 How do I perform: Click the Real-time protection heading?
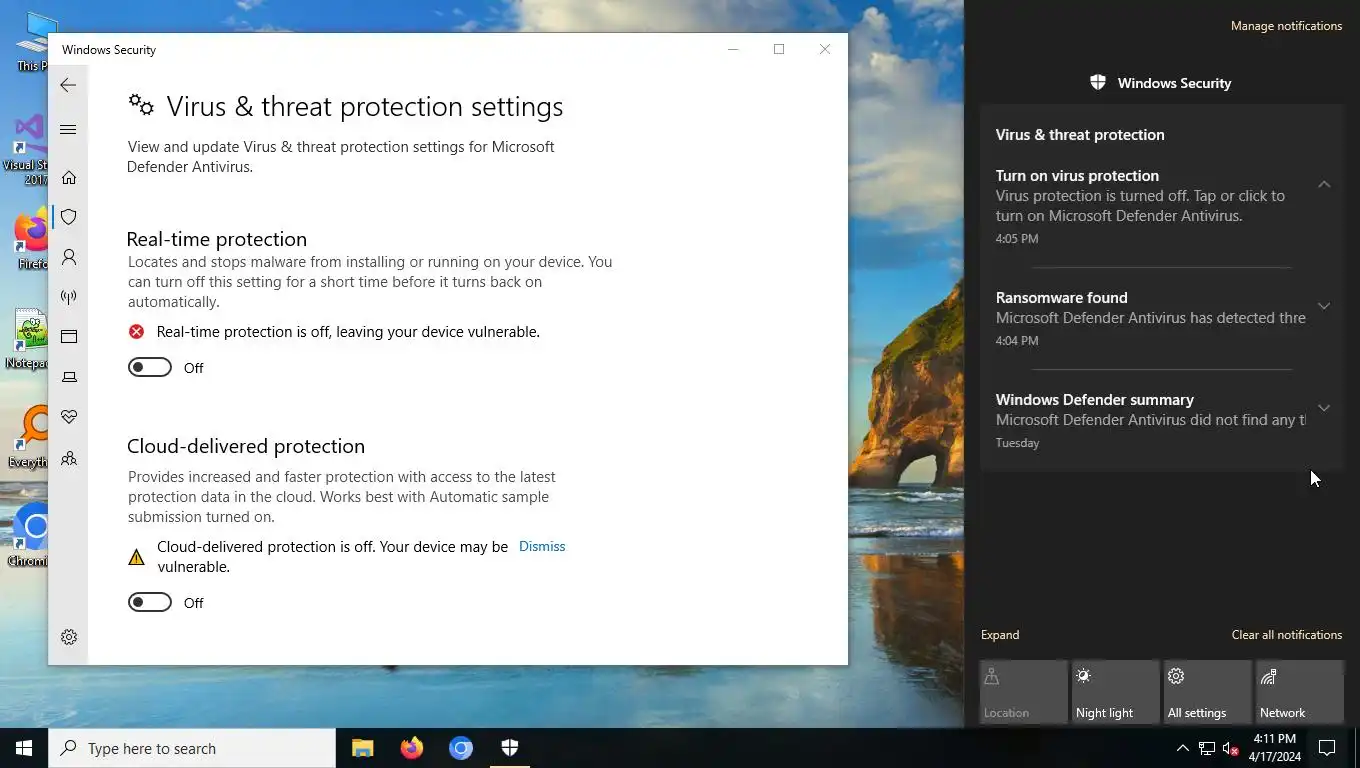click(x=217, y=239)
